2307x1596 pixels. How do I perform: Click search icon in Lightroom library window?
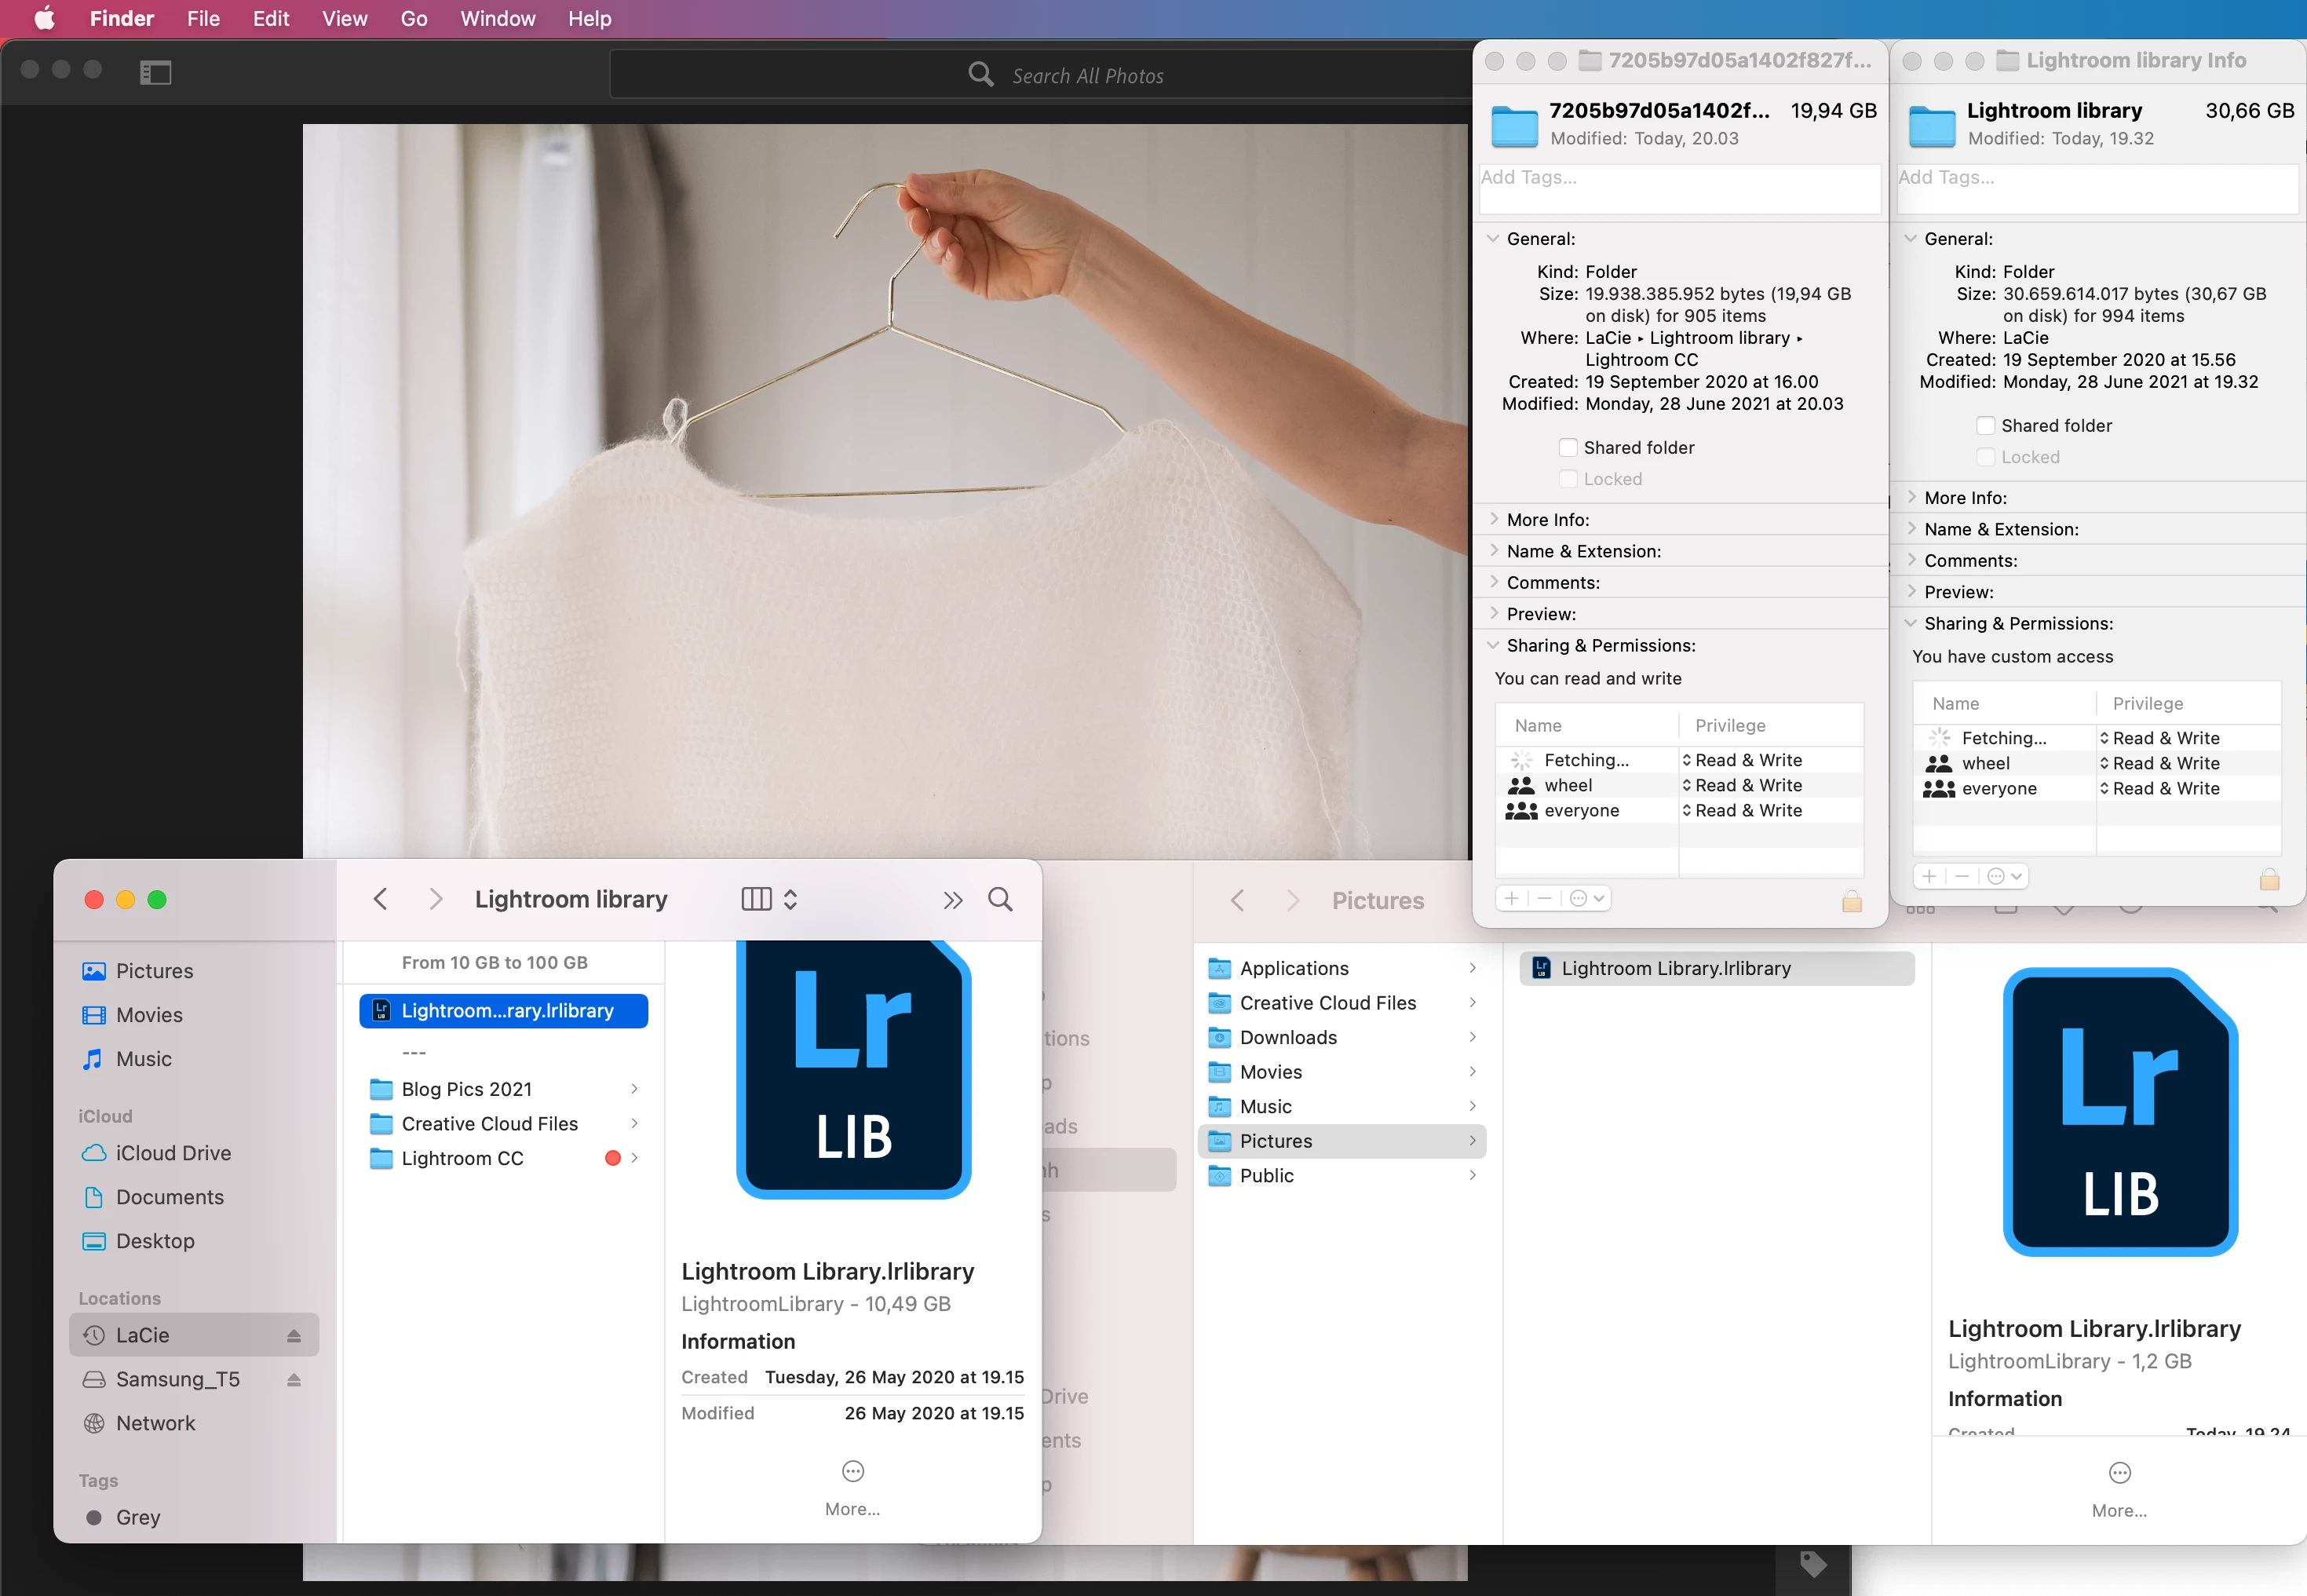pyautogui.click(x=1000, y=900)
